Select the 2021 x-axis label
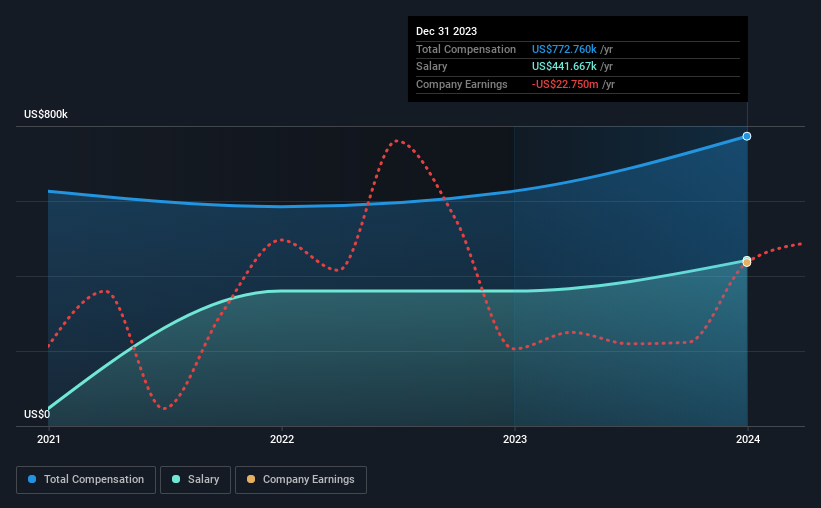Screen dimensions: 821x508 coord(49,439)
